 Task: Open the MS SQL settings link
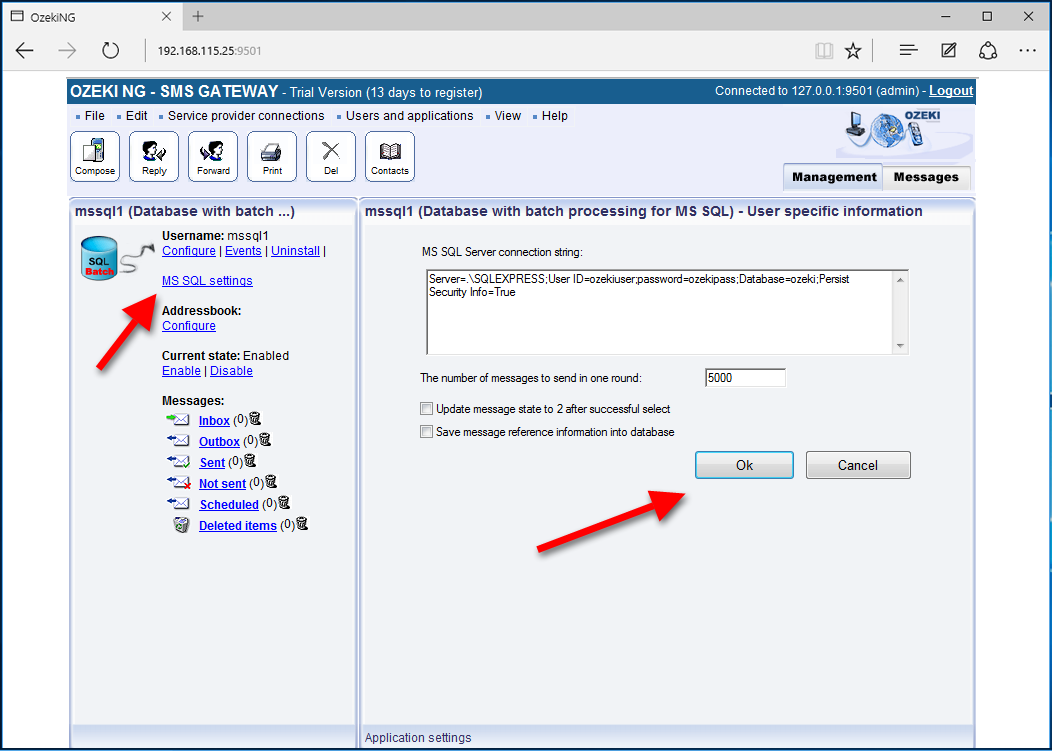point(207,280)
